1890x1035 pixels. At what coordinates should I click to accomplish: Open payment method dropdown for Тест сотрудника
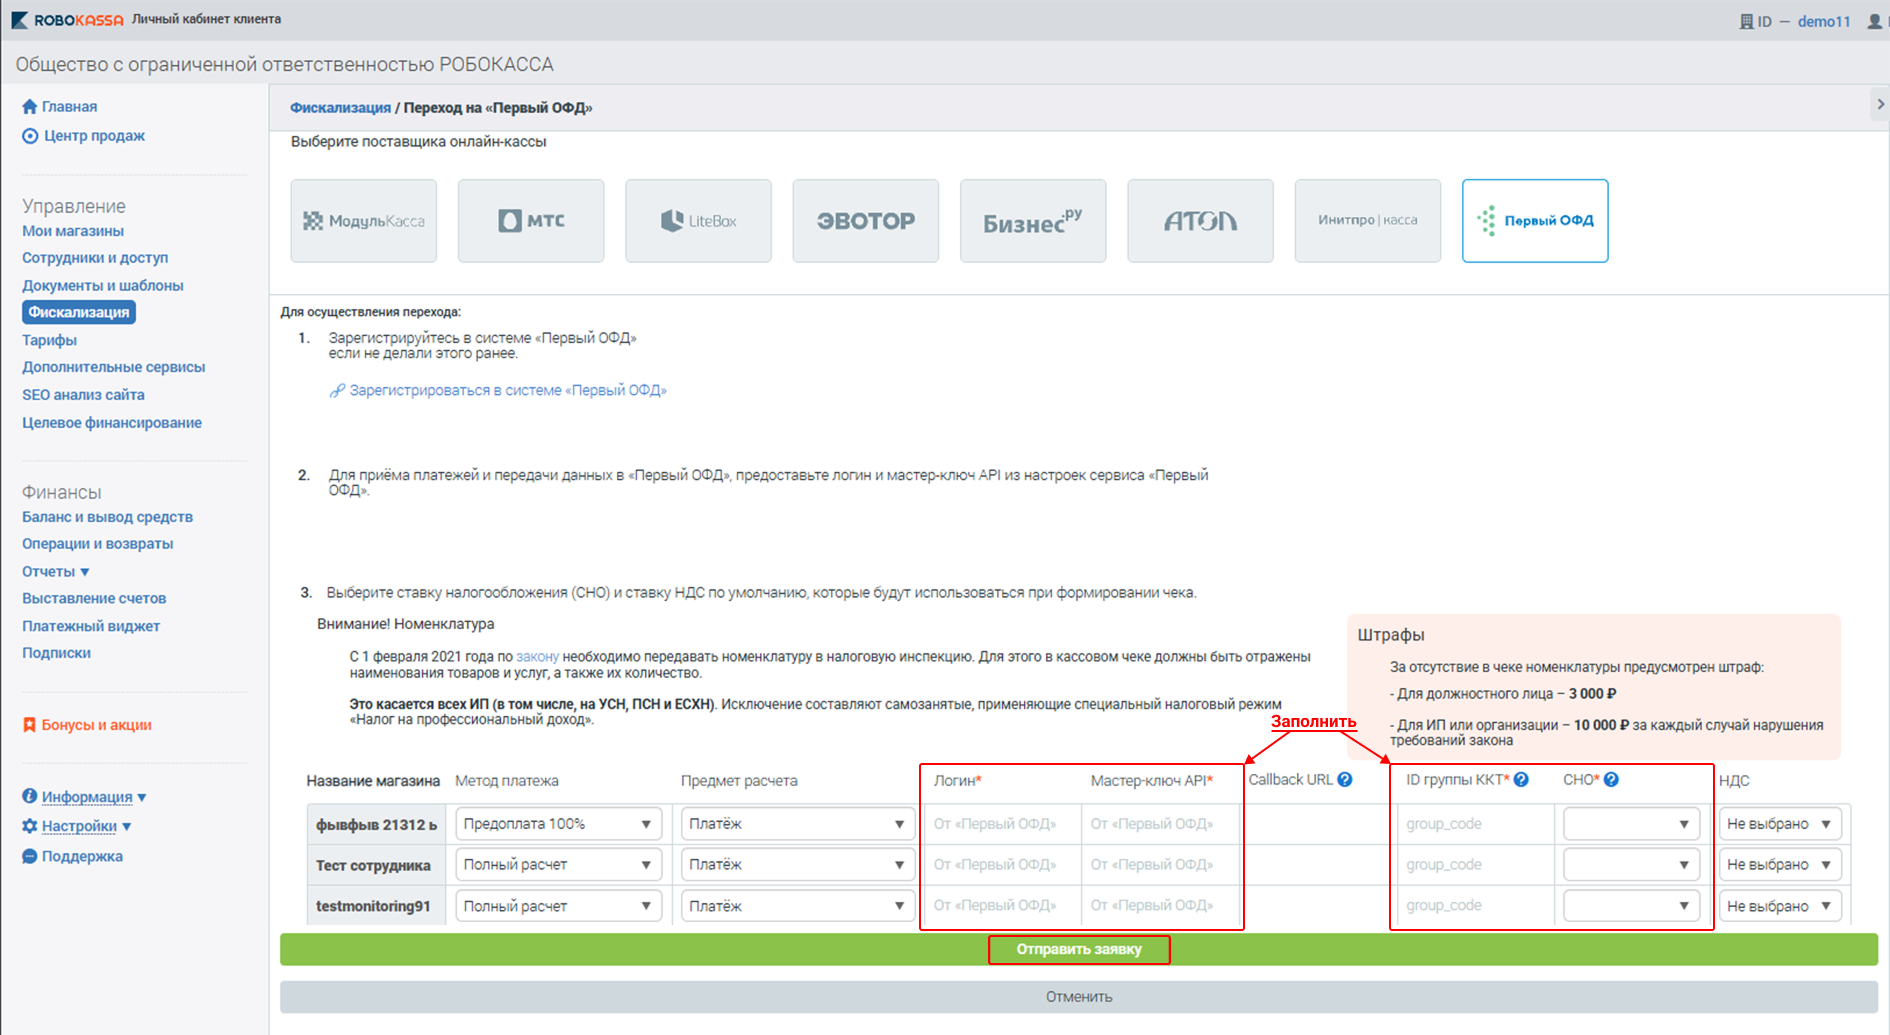pos(558,865)
